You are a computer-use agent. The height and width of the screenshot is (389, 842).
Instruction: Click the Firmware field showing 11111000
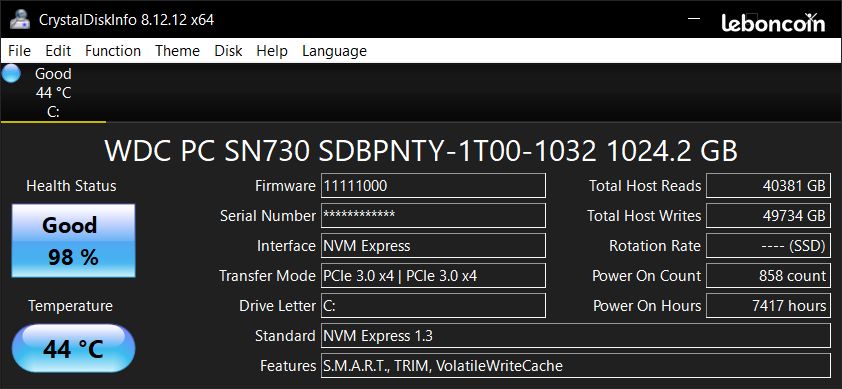pos(433,186)
